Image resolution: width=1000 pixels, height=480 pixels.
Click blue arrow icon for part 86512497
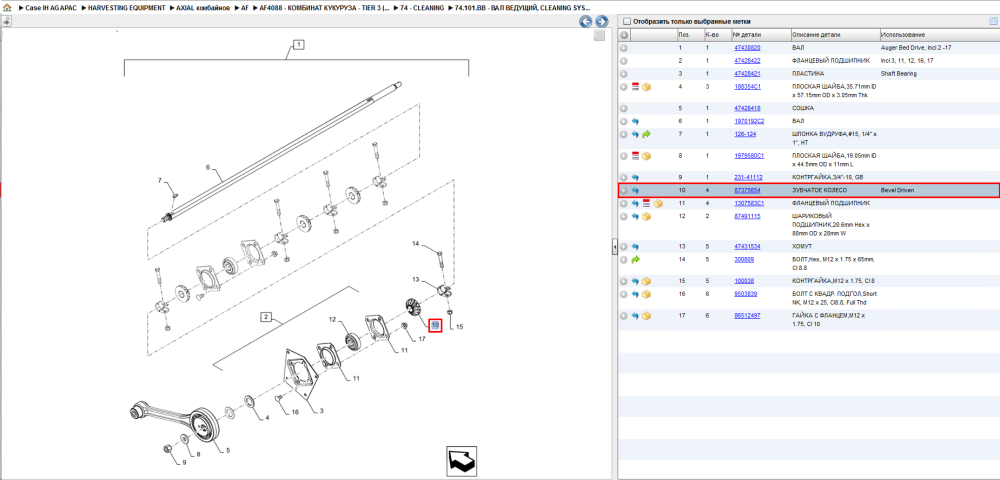(635, 316)
